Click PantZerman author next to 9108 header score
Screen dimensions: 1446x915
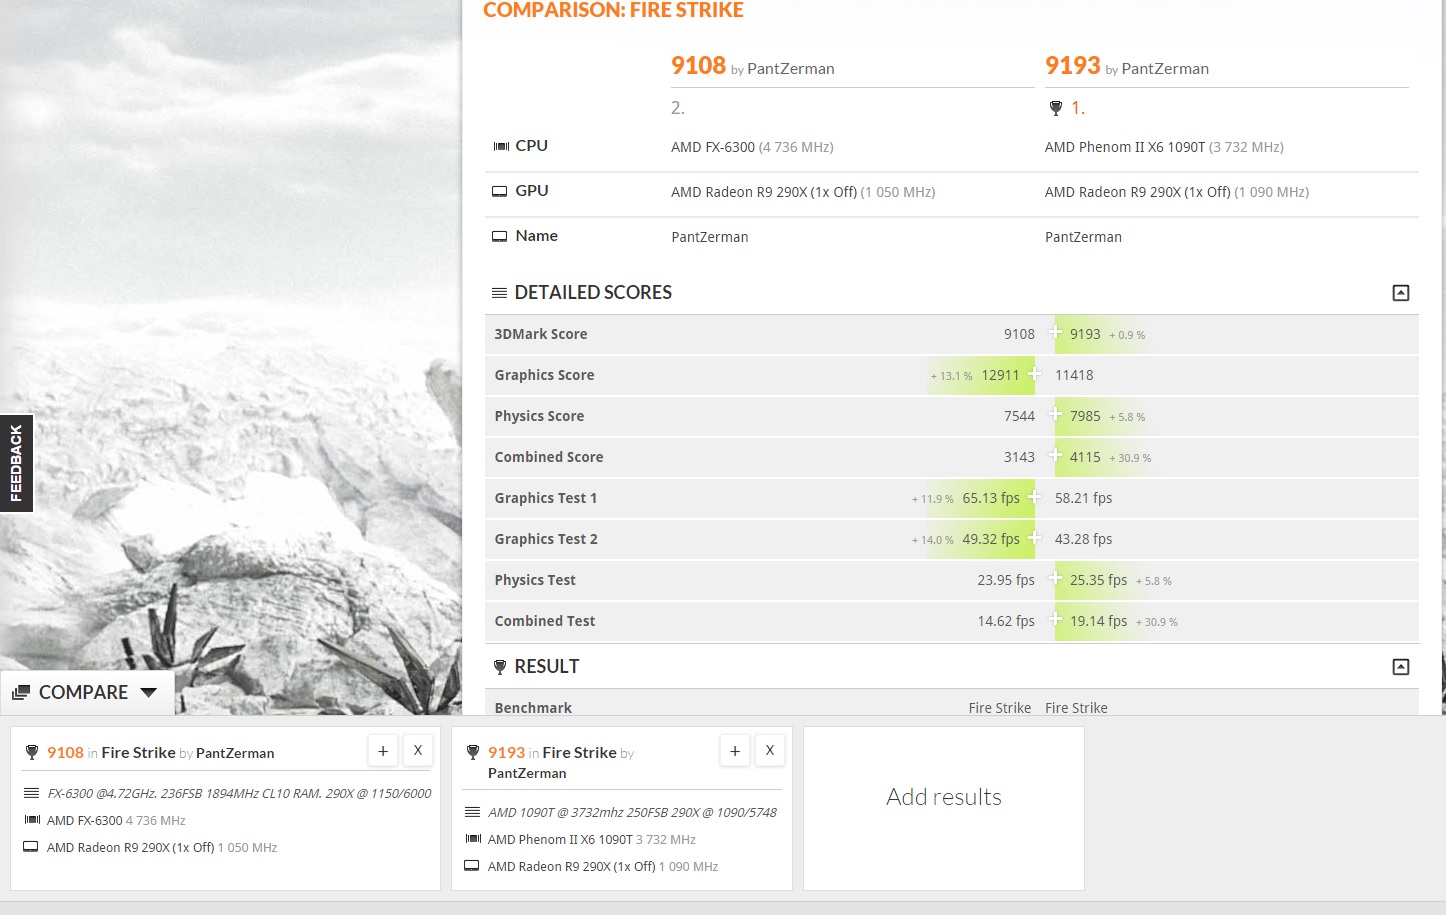coord(790,69)
